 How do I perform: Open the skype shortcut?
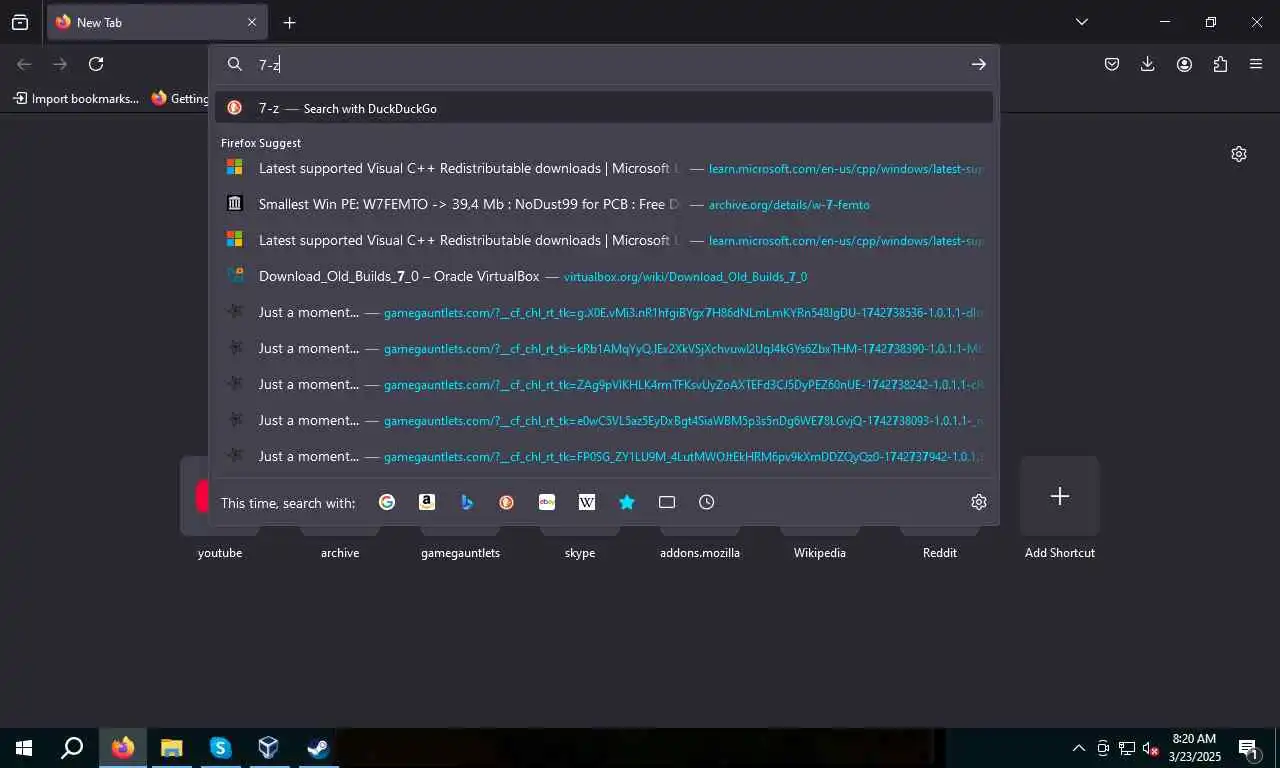click(580, 552)
